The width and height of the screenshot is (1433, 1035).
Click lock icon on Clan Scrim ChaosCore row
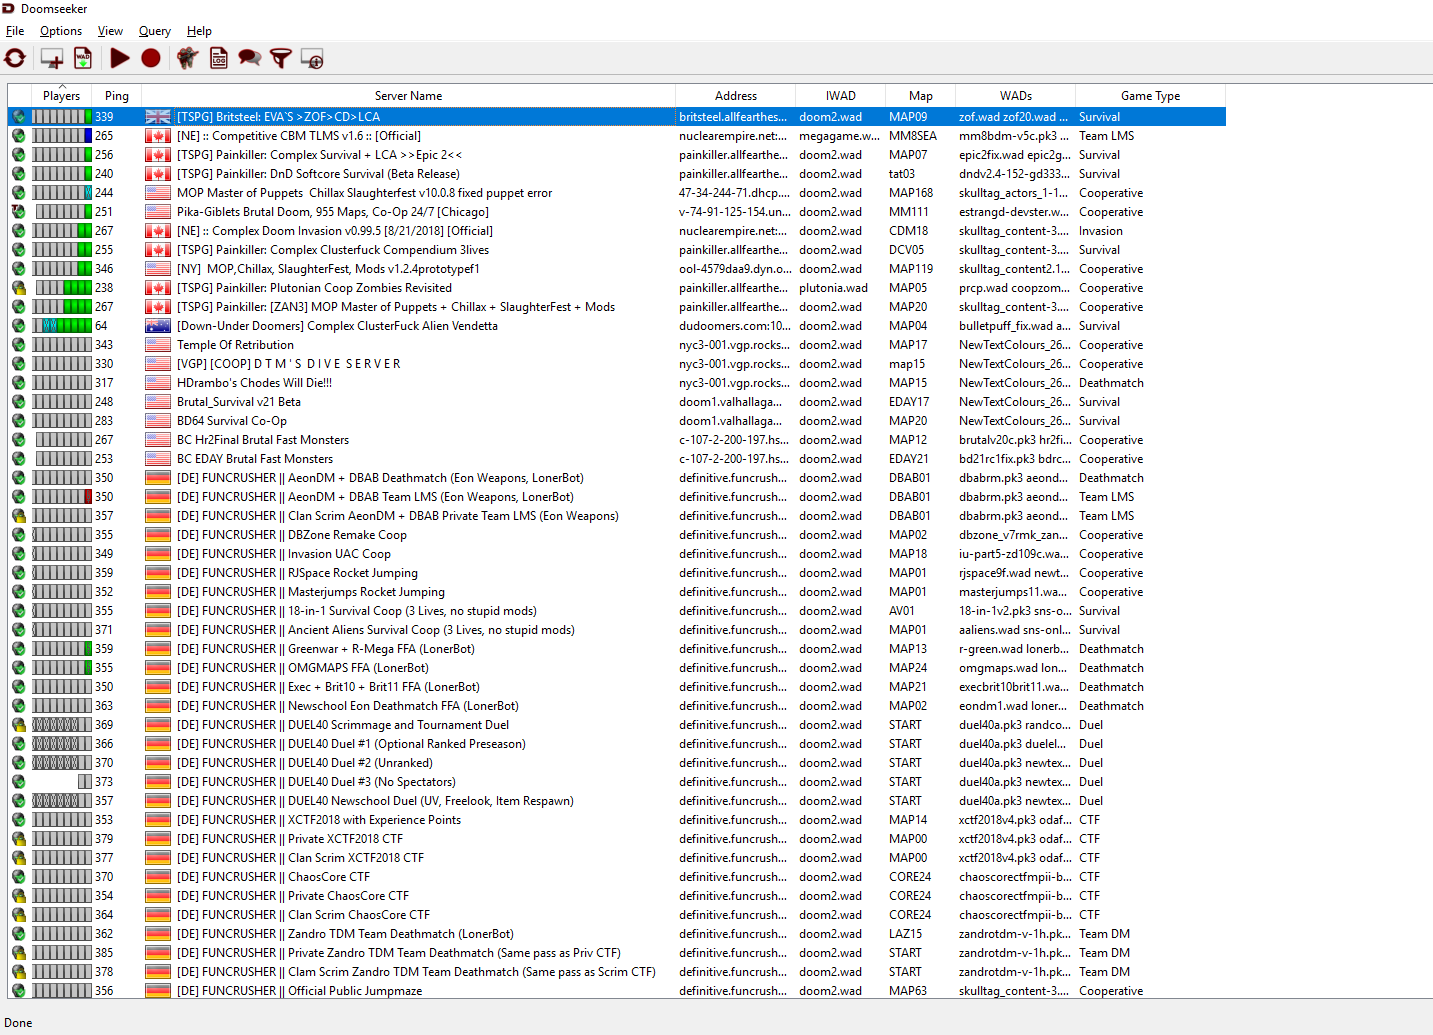pos(18,915)
